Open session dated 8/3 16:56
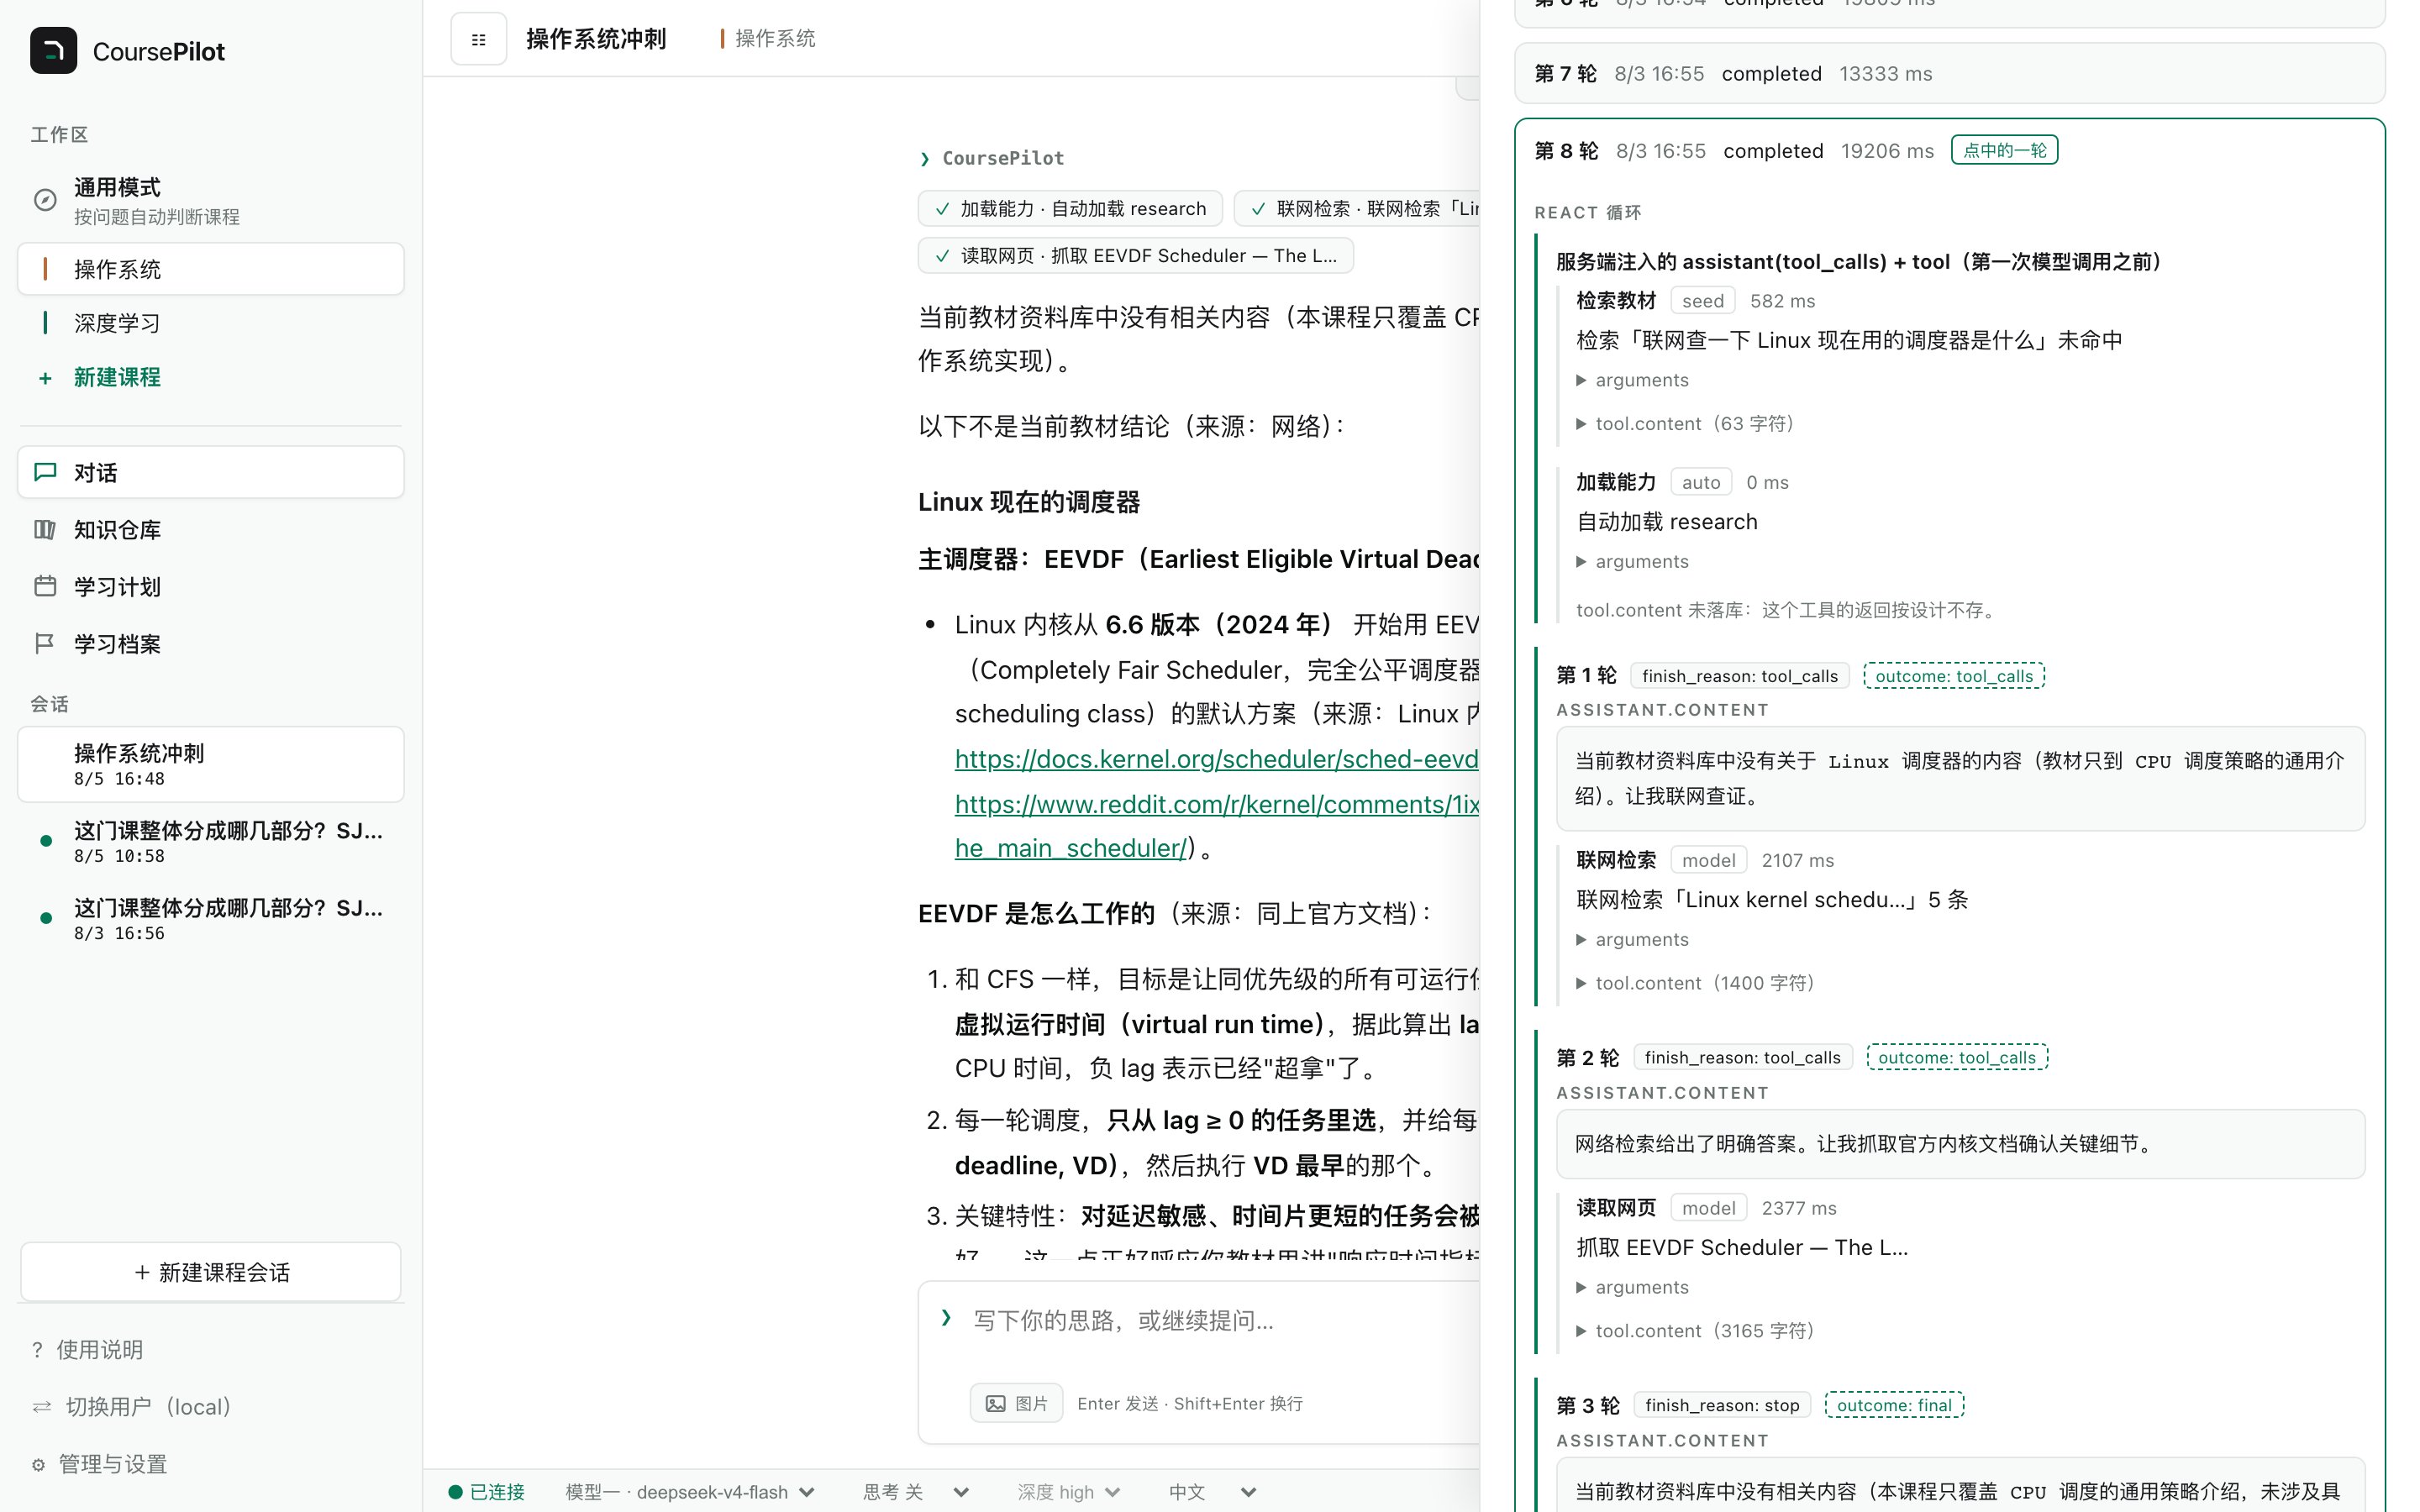The image size is (2420, 1512). click(211, 919)
